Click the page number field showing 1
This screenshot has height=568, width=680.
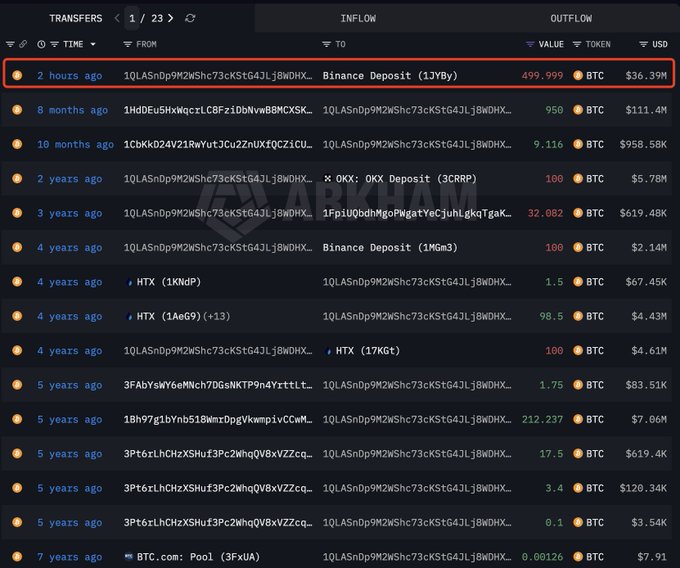pos(132,18)
